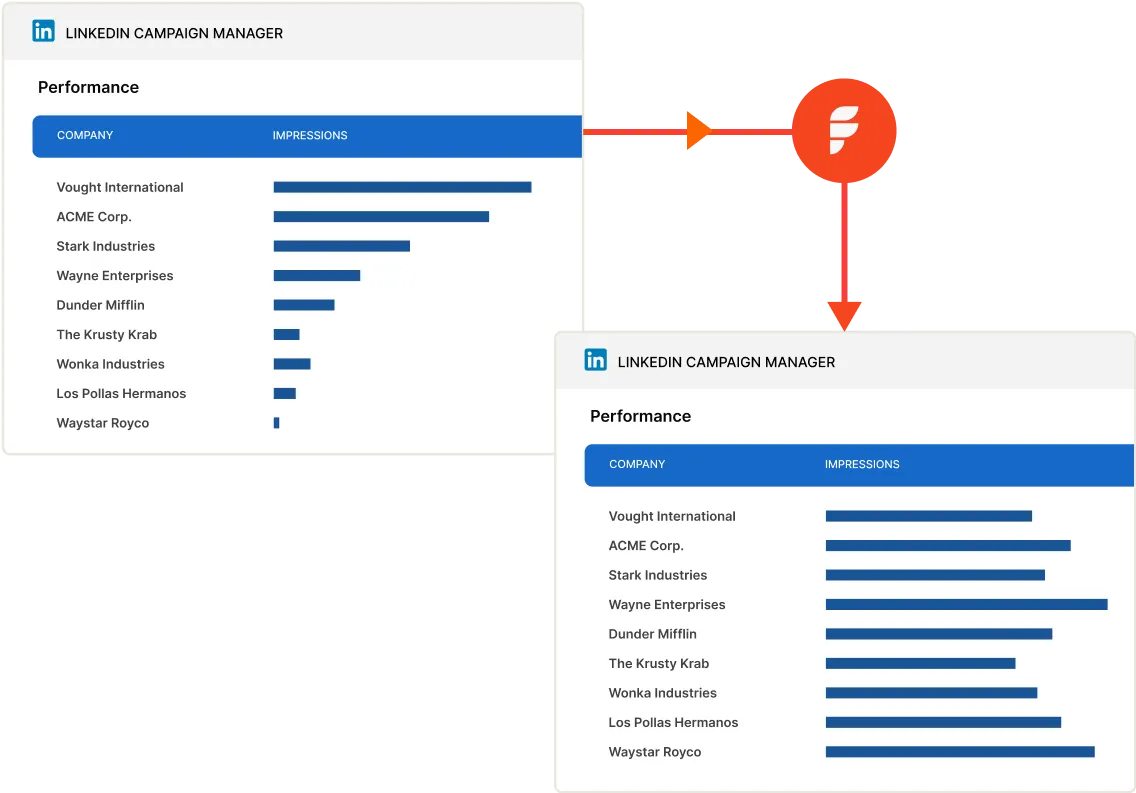Click Dunder Mifflin impressions bar, upper-left panel

point(304,305)
